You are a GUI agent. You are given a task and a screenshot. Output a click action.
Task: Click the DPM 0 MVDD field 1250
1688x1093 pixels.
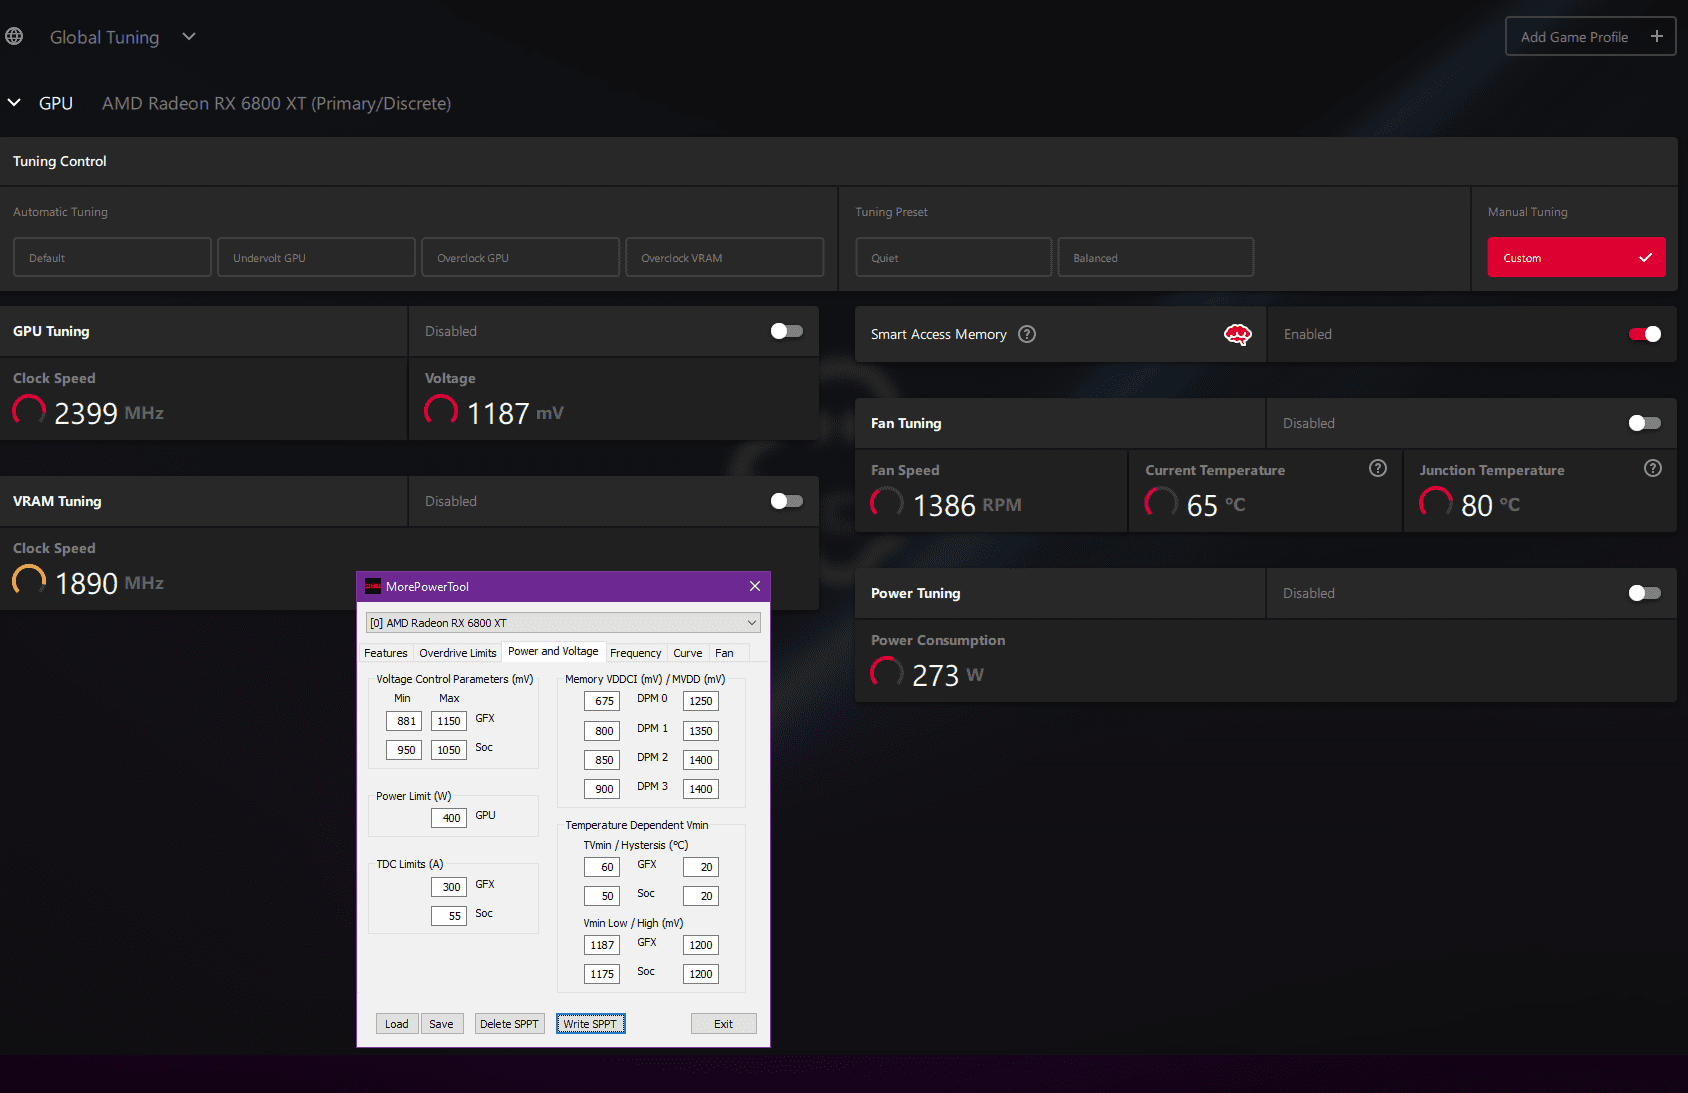click(x=701, y=701)
